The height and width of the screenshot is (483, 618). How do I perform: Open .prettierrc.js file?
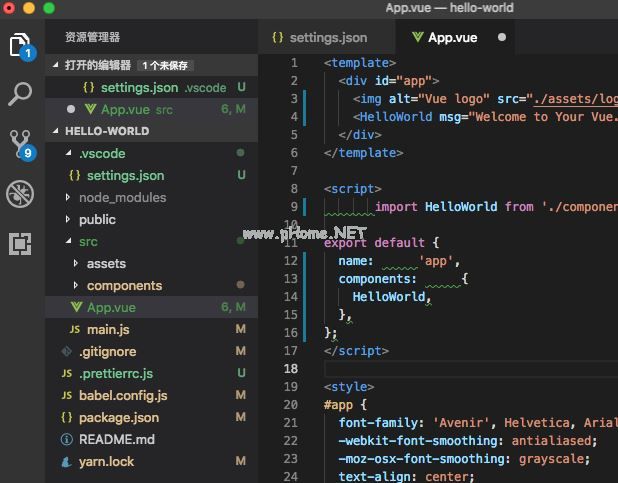(152, 373)
